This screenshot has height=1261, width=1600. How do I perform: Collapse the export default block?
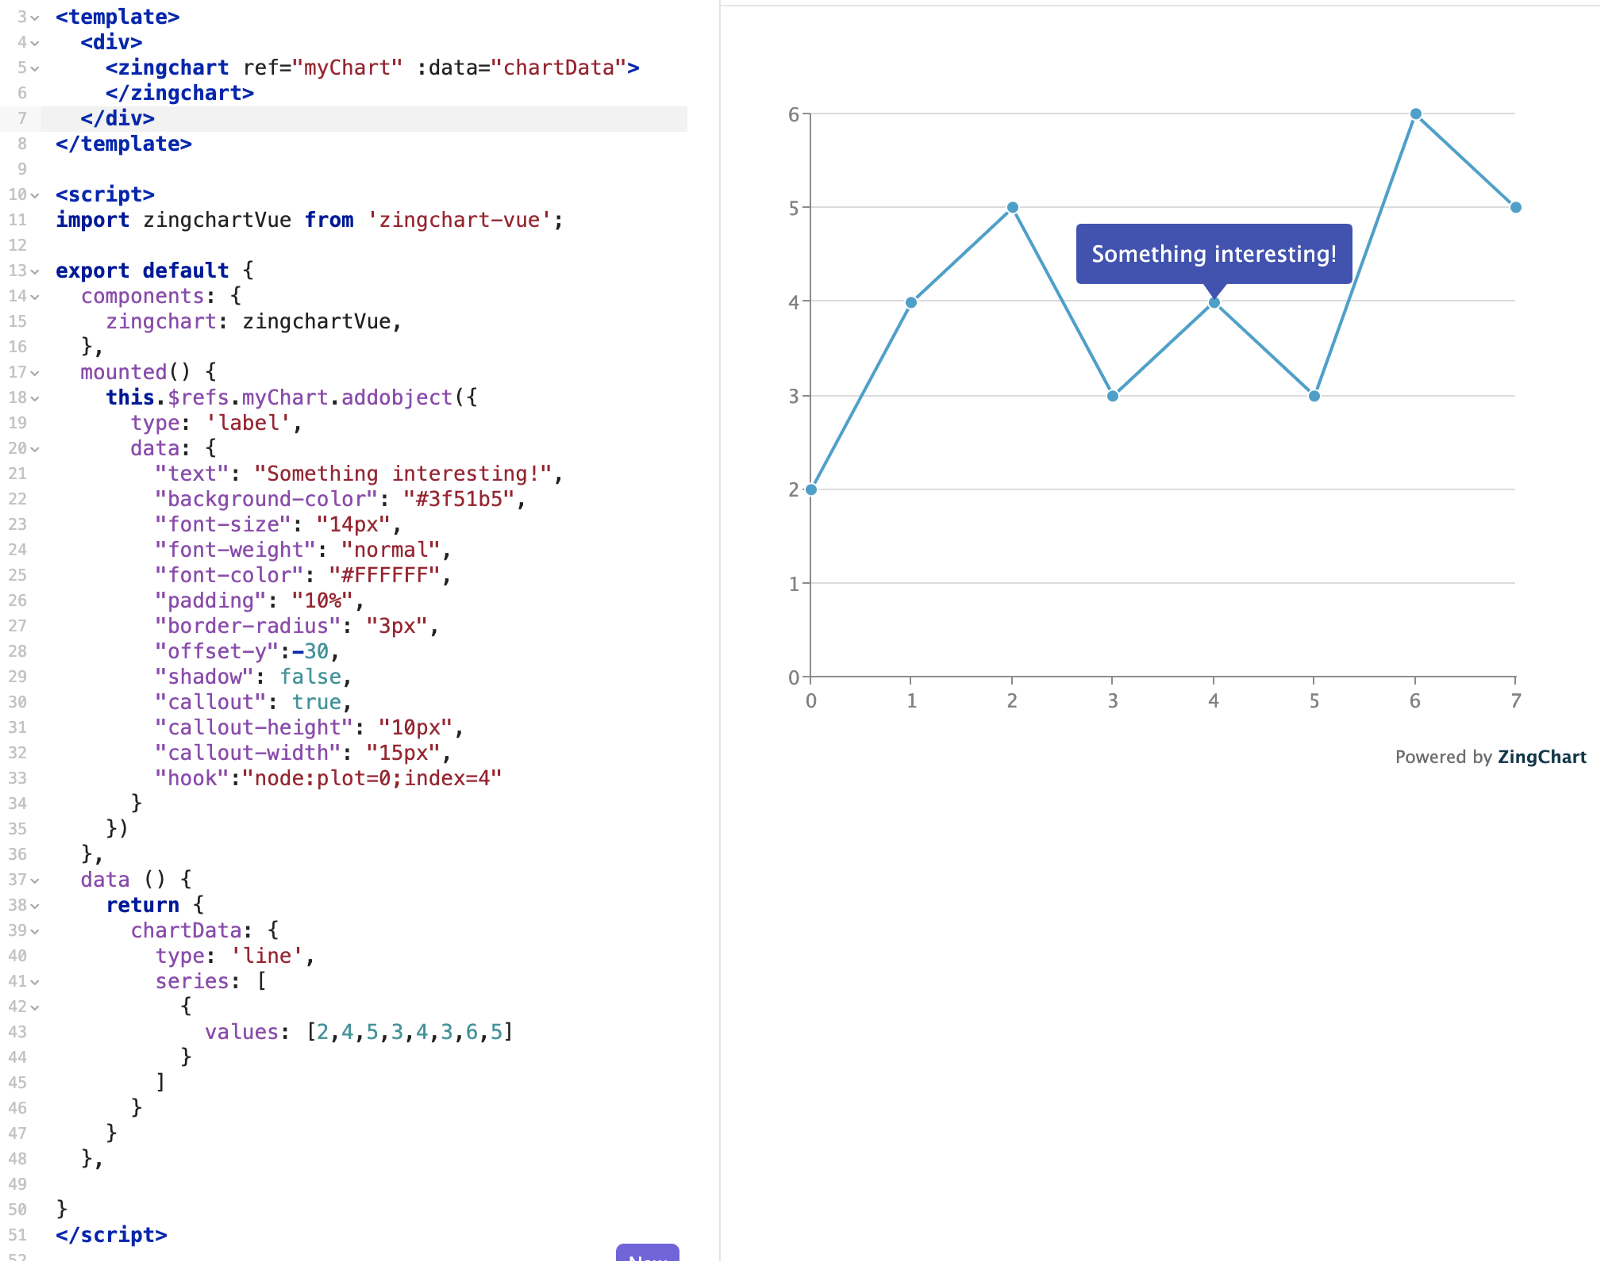pyautogui.click(x=36, y=270)
